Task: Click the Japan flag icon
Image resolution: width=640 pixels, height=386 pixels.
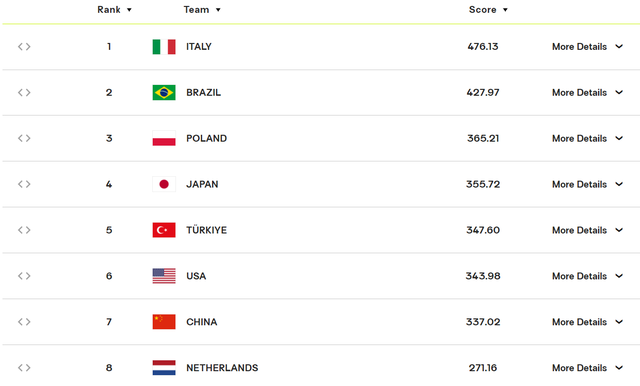Action: pos(164,184)
